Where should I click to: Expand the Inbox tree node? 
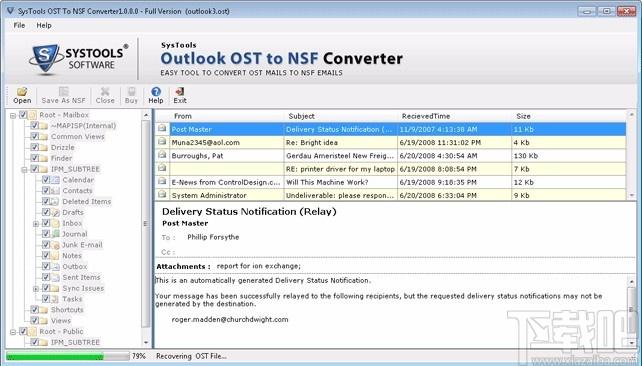[x=36, y=224]
